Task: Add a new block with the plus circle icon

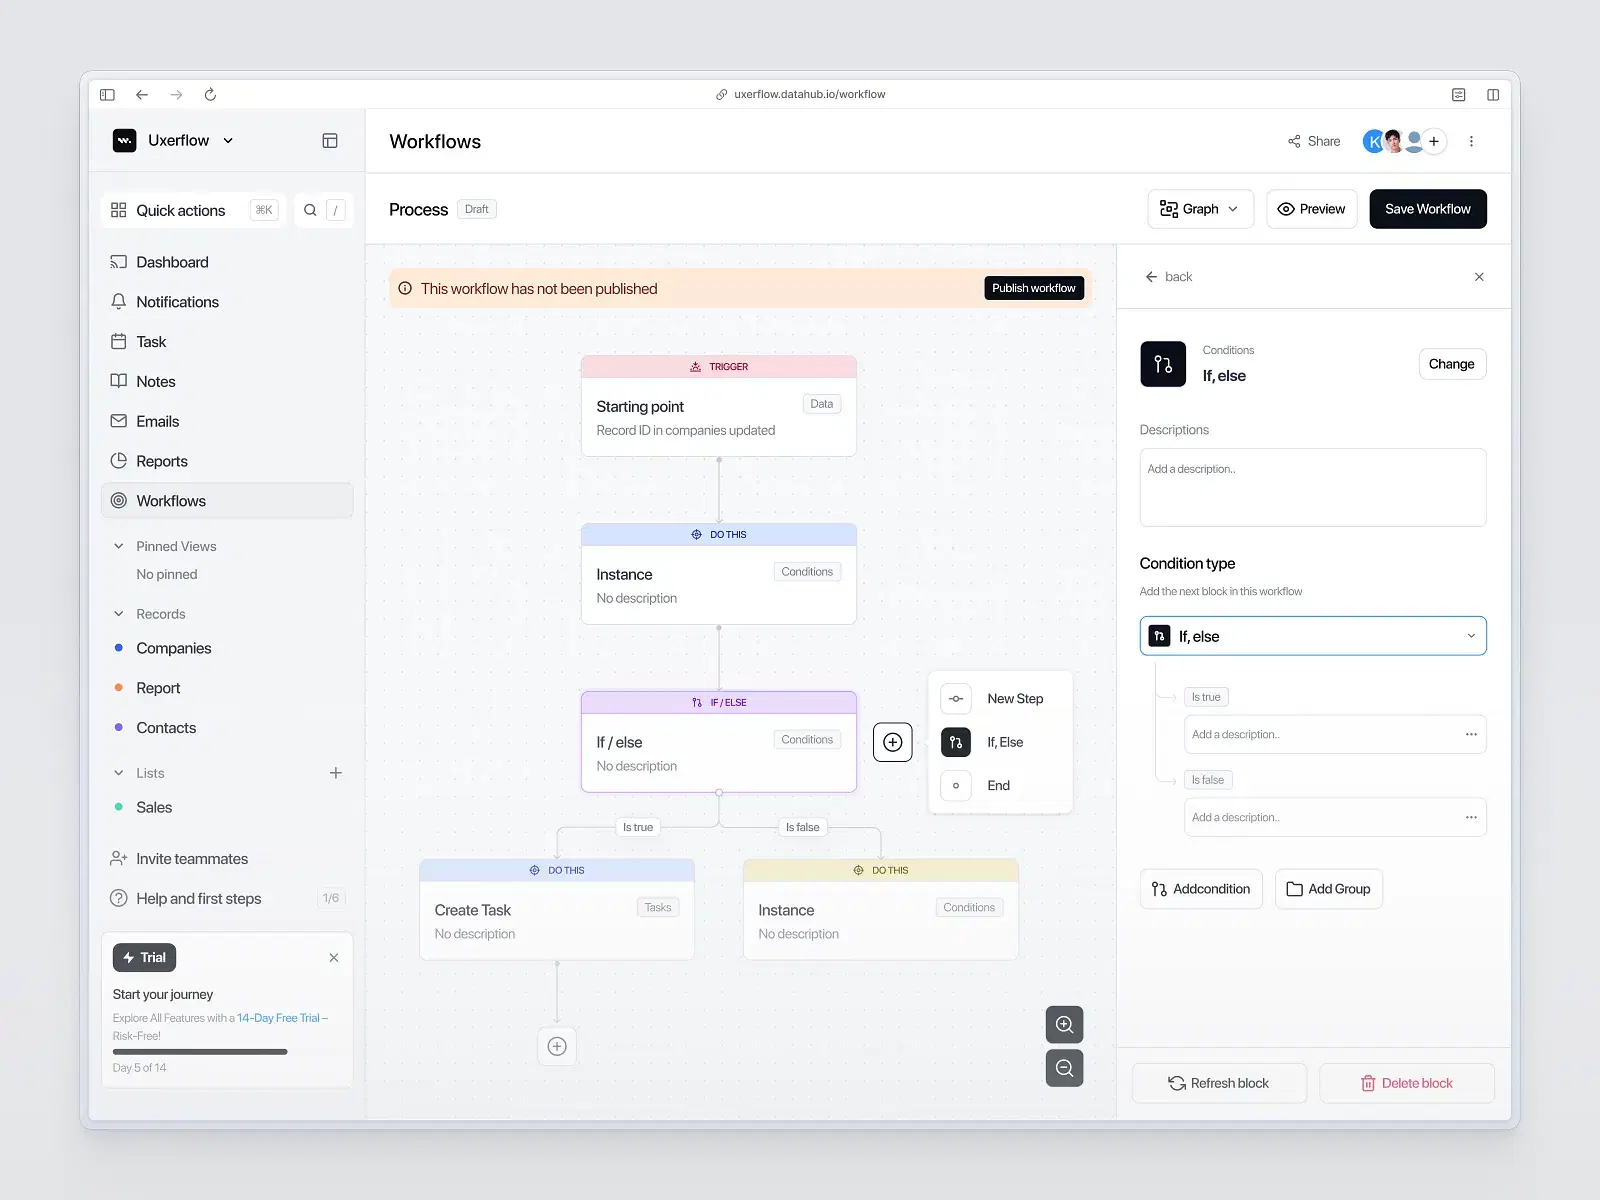Action: pyautogui.click(x=892, y=742)
